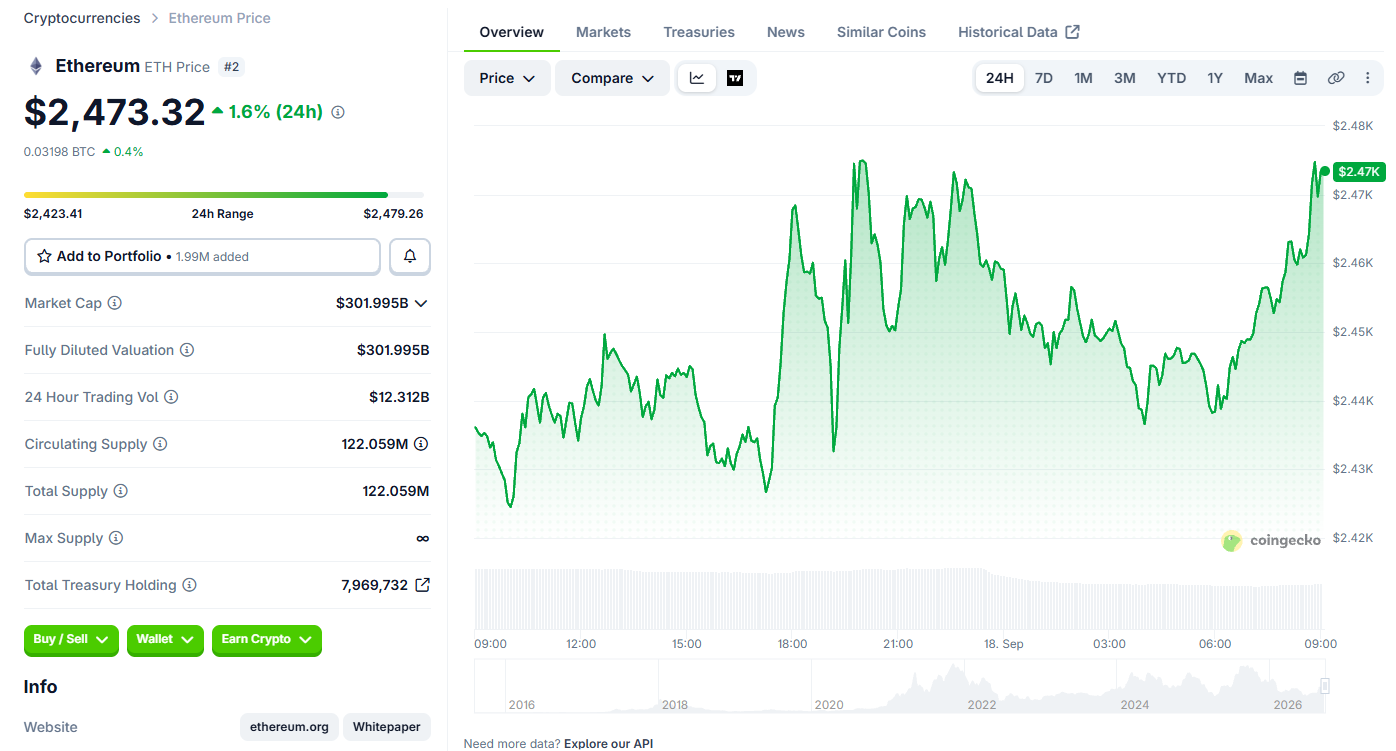Expand the Market Cap chevron
Screen dimensions: 1396x751
tap(421, 303)
